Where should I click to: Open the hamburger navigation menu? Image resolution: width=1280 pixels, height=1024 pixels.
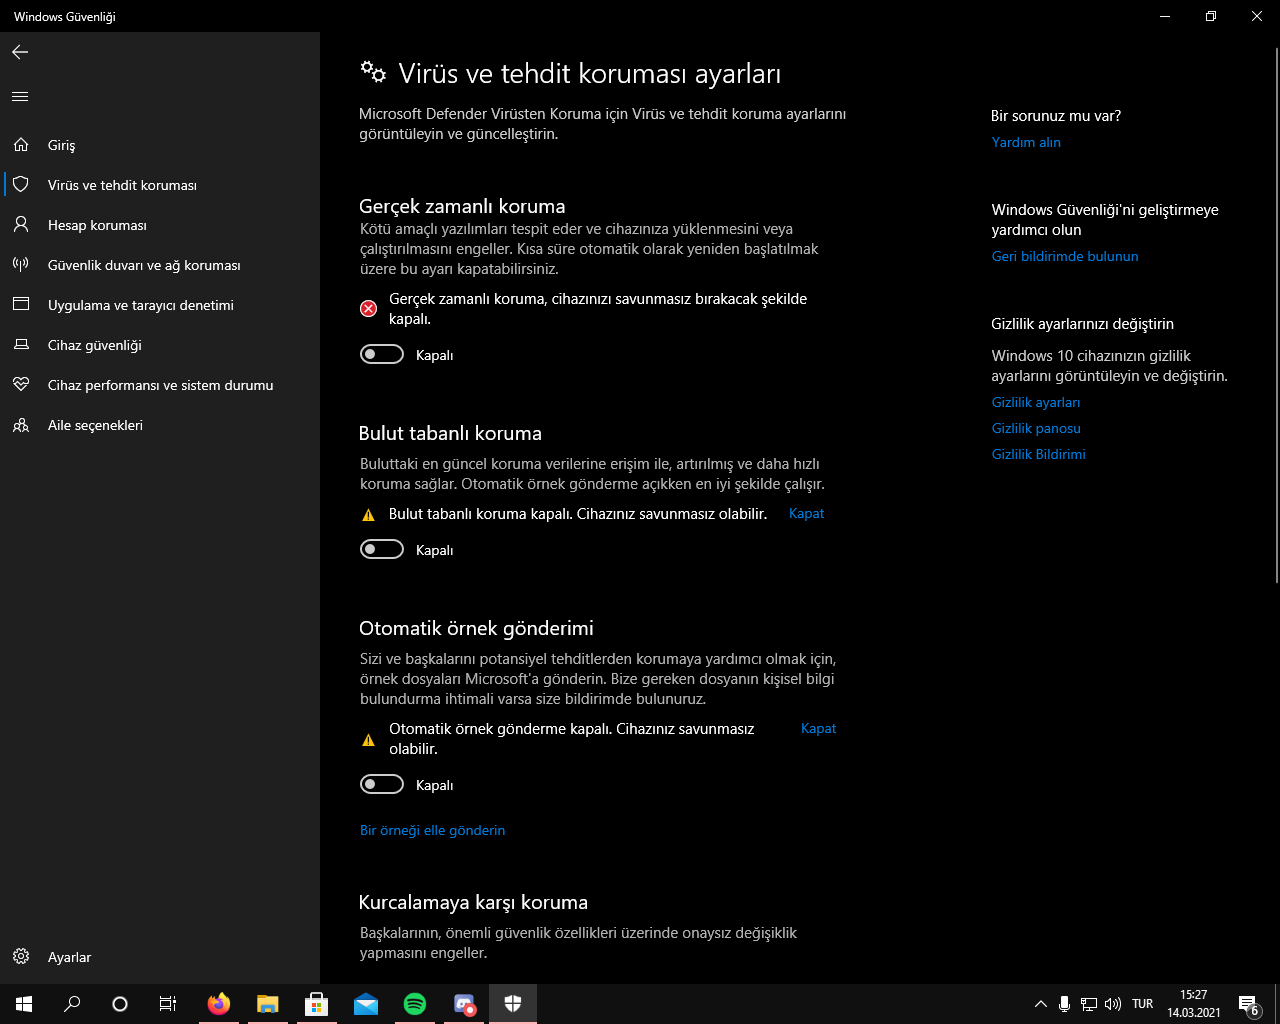[20, 97]
